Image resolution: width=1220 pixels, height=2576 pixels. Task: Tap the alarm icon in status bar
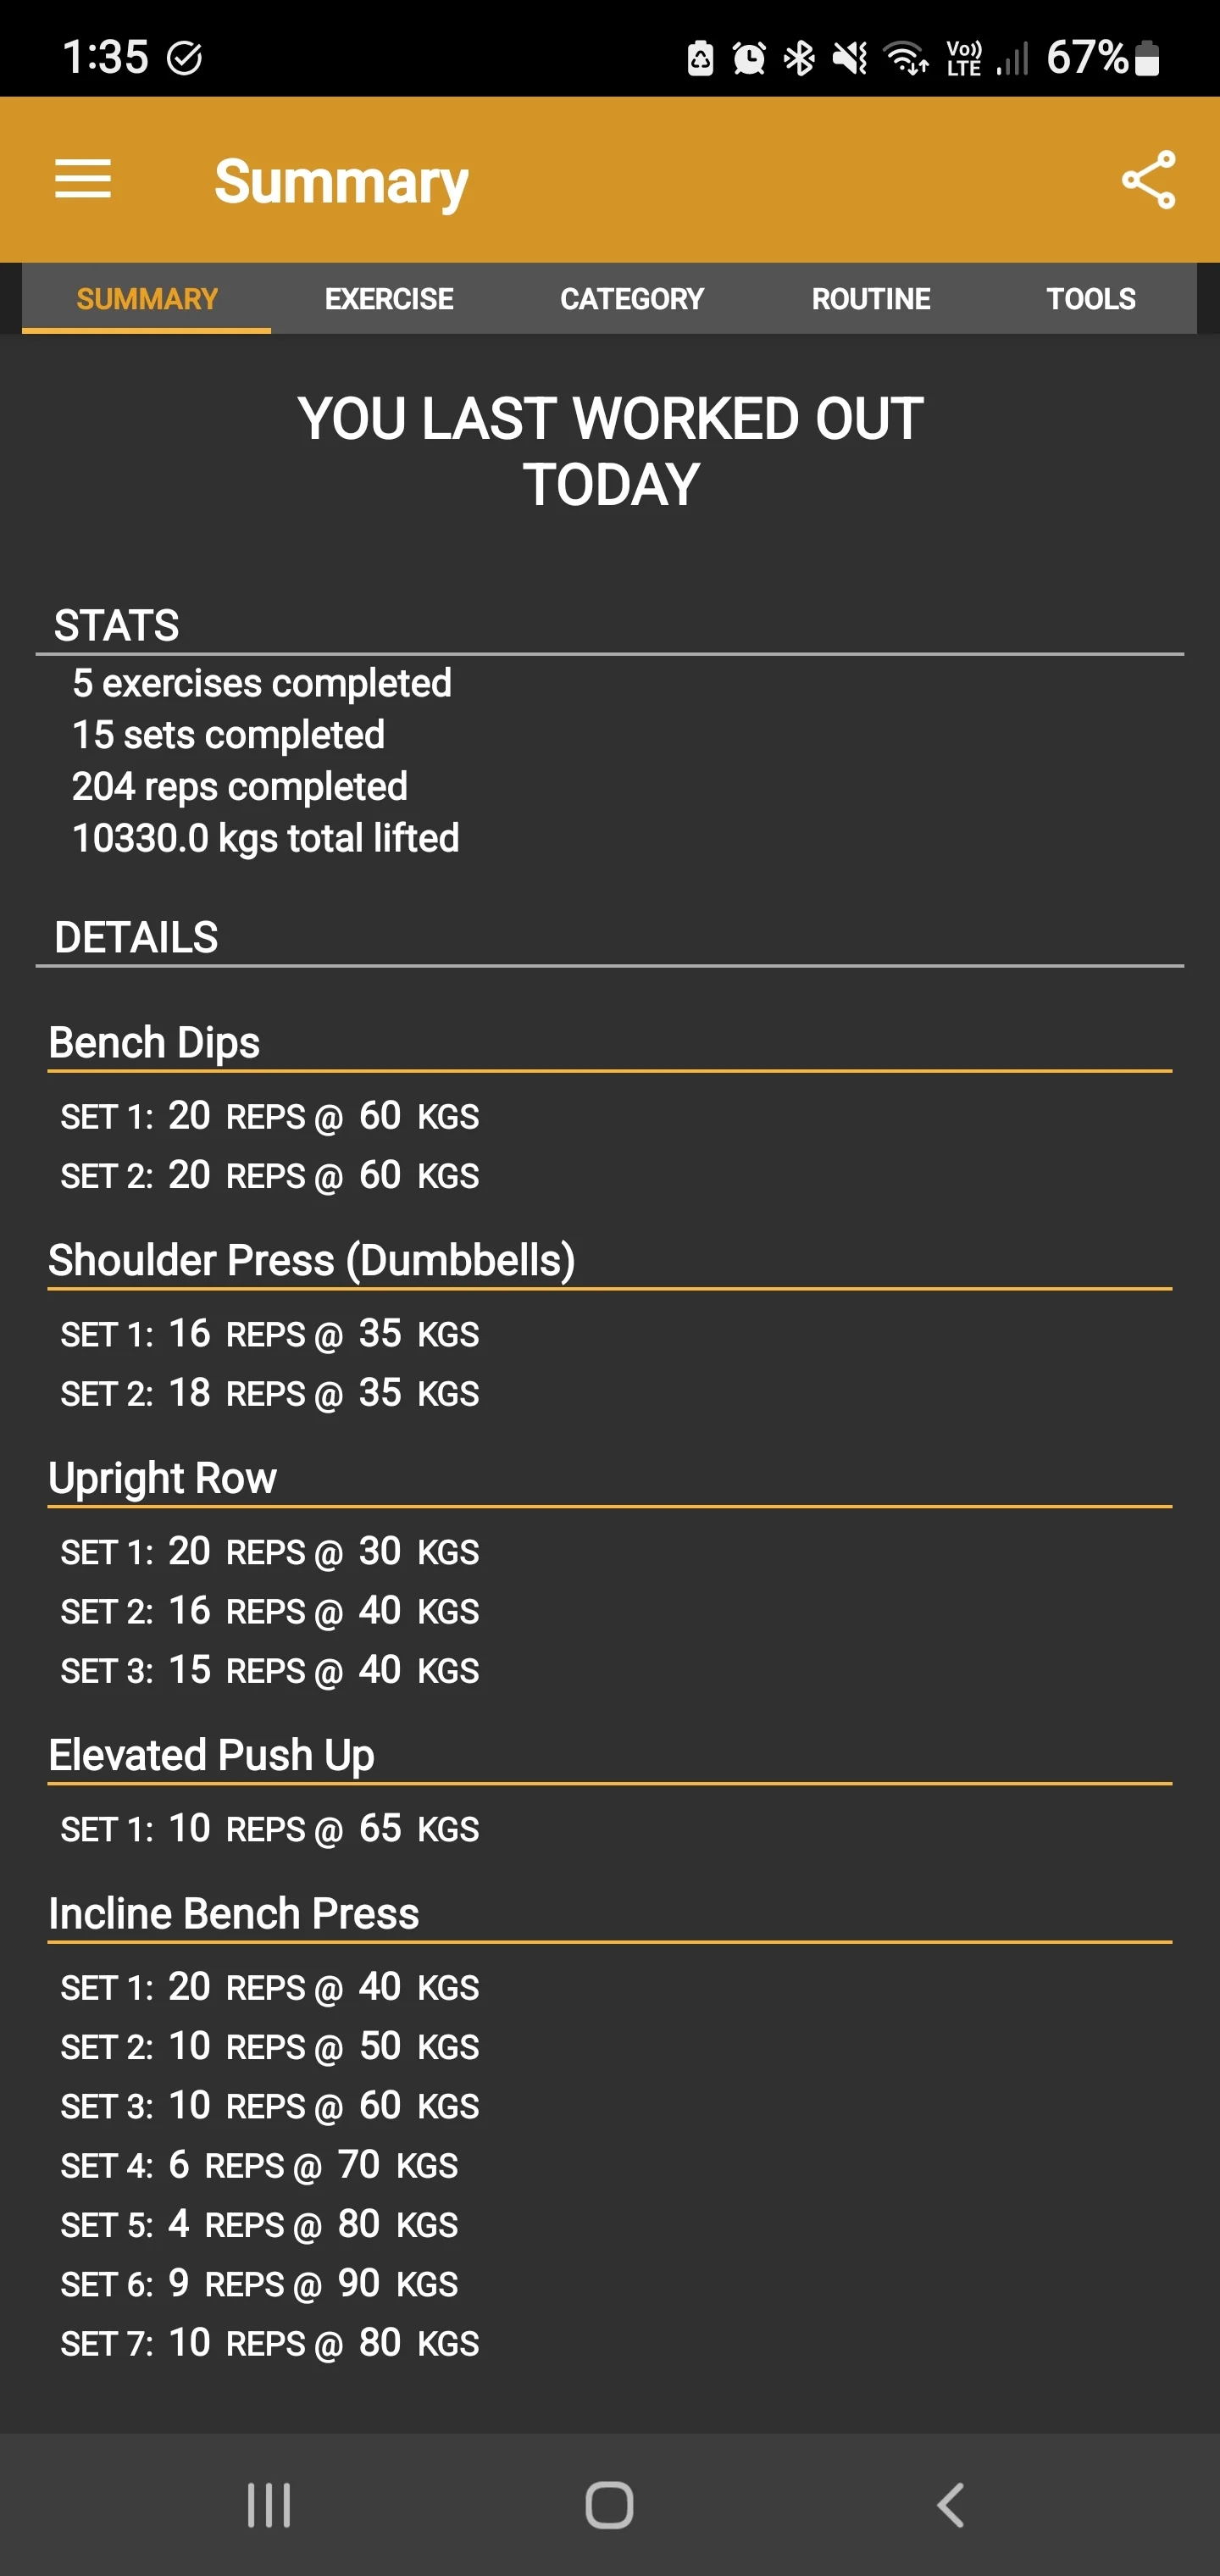click(x=749, y=58)
